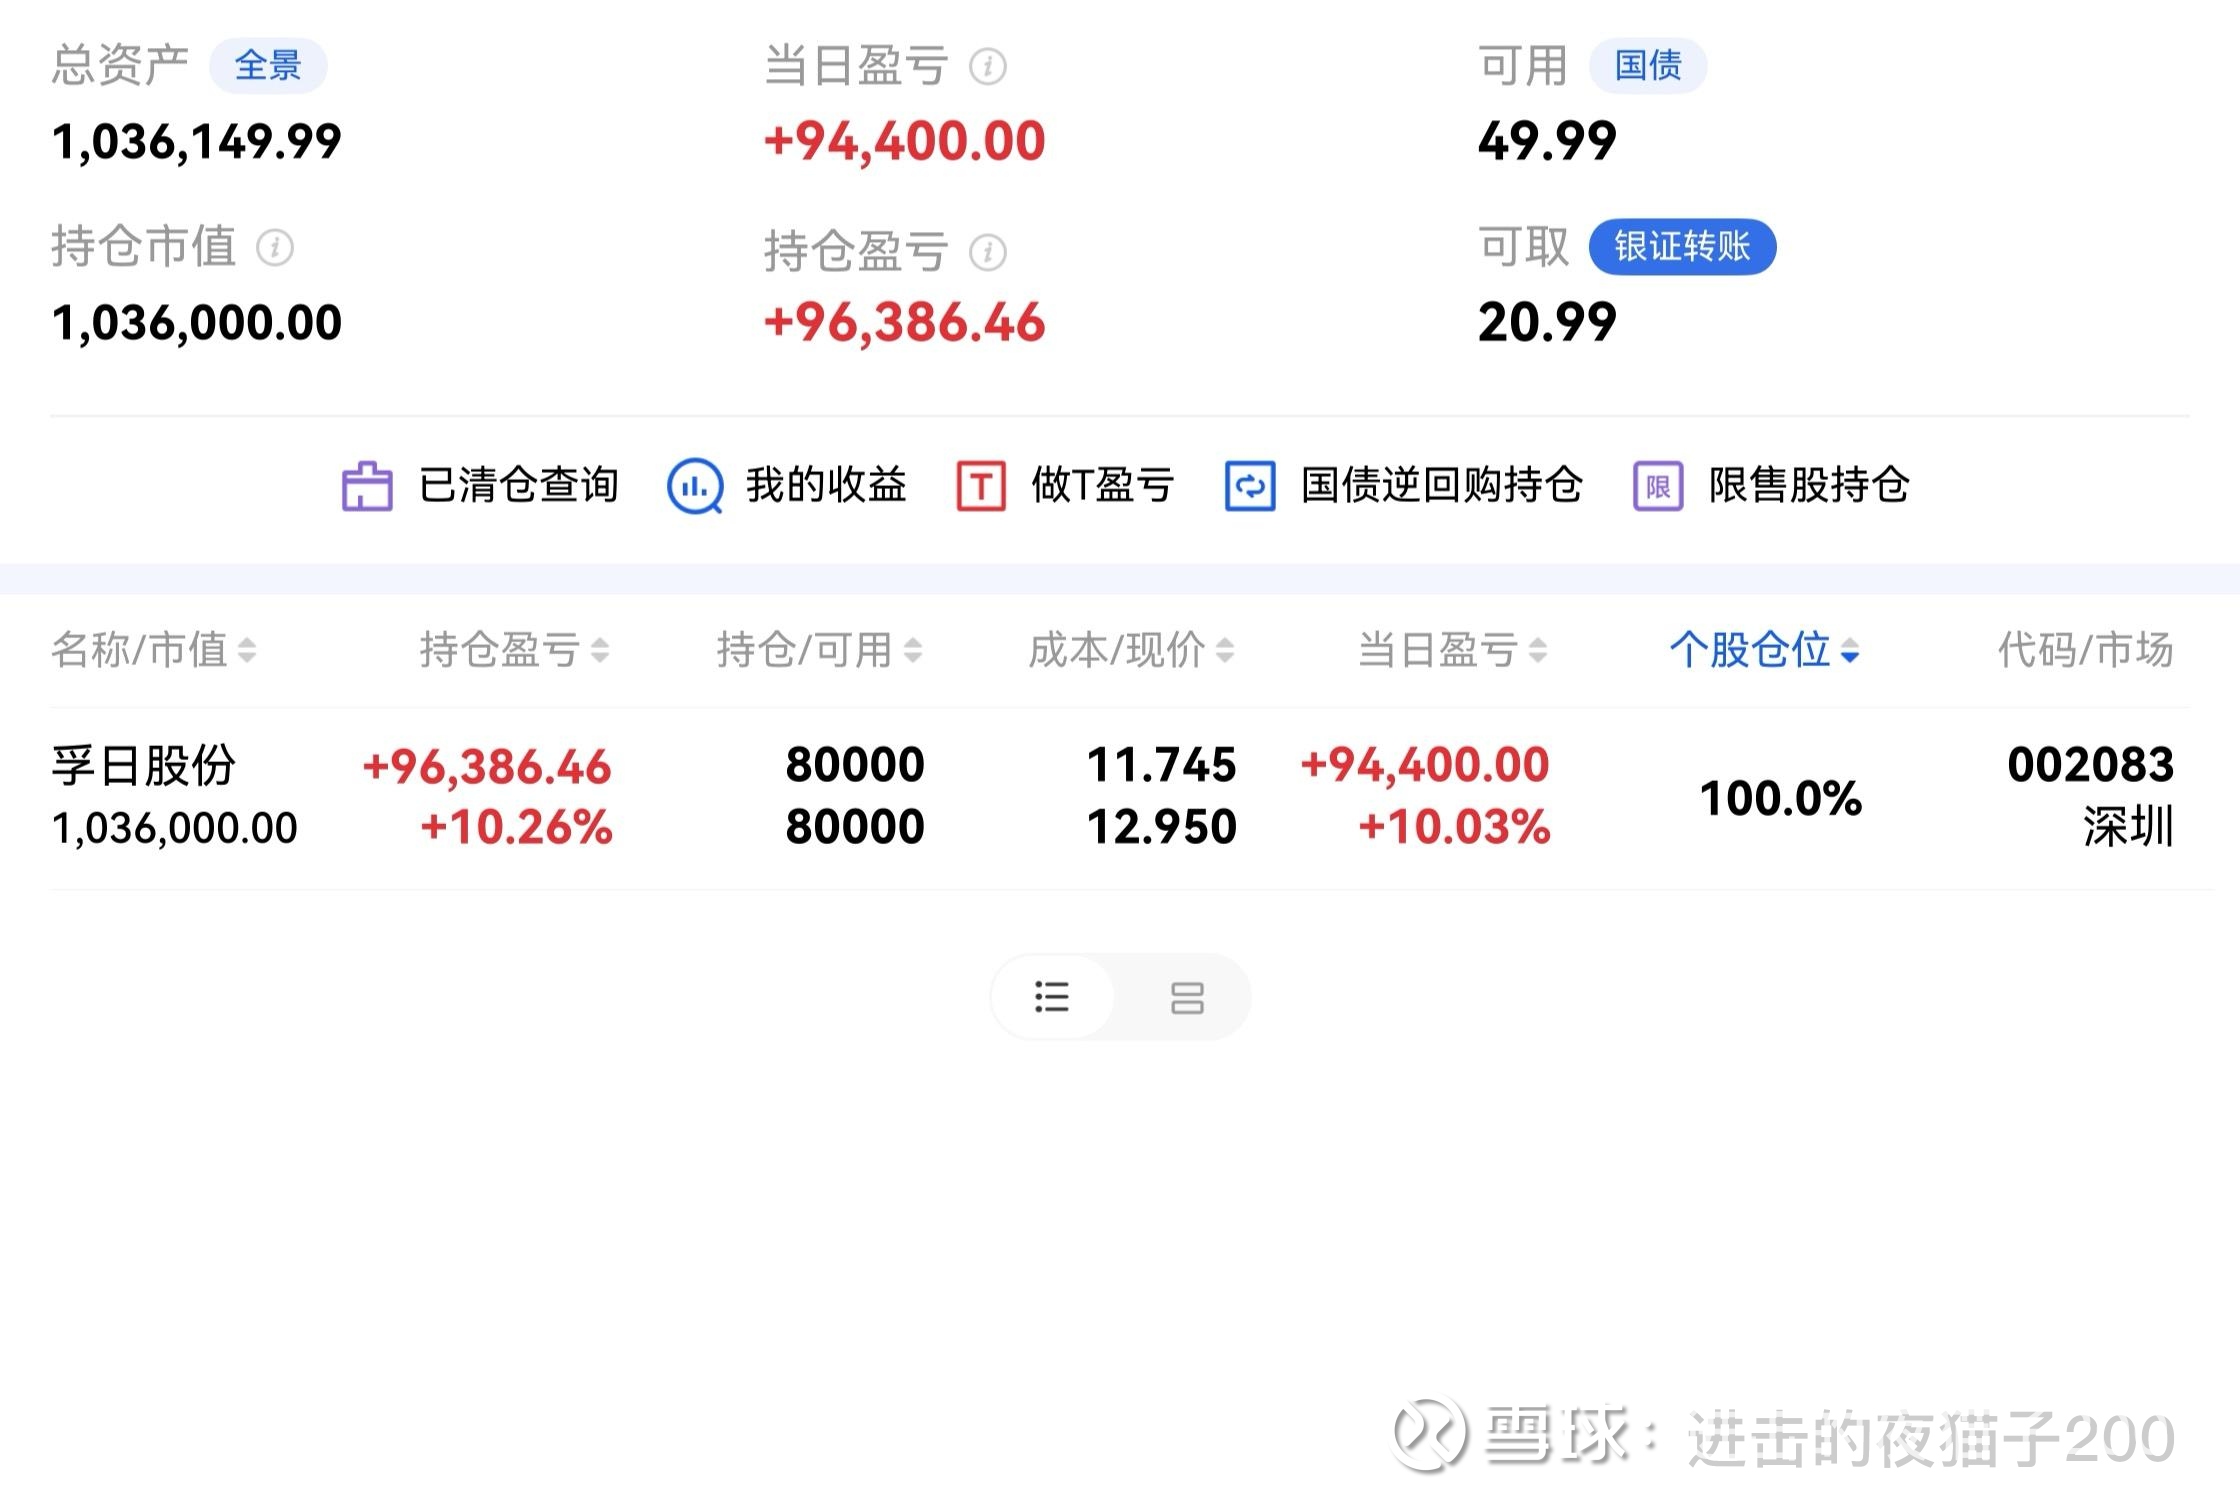Sort by 成本/现价 column header
Image resolution: width=2240 pixels, height=1506 pixels.
click(x=1131, y=651)
